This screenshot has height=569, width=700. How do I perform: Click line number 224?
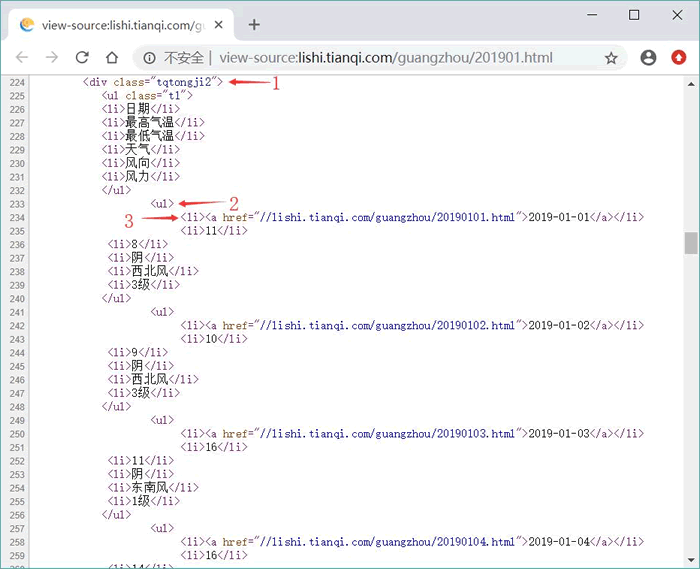click(x=17, y=82)
